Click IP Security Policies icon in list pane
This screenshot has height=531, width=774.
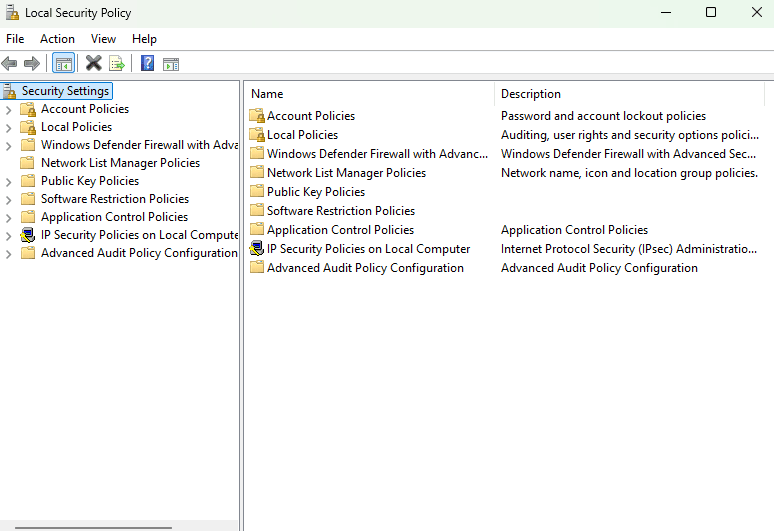(257, 248)
